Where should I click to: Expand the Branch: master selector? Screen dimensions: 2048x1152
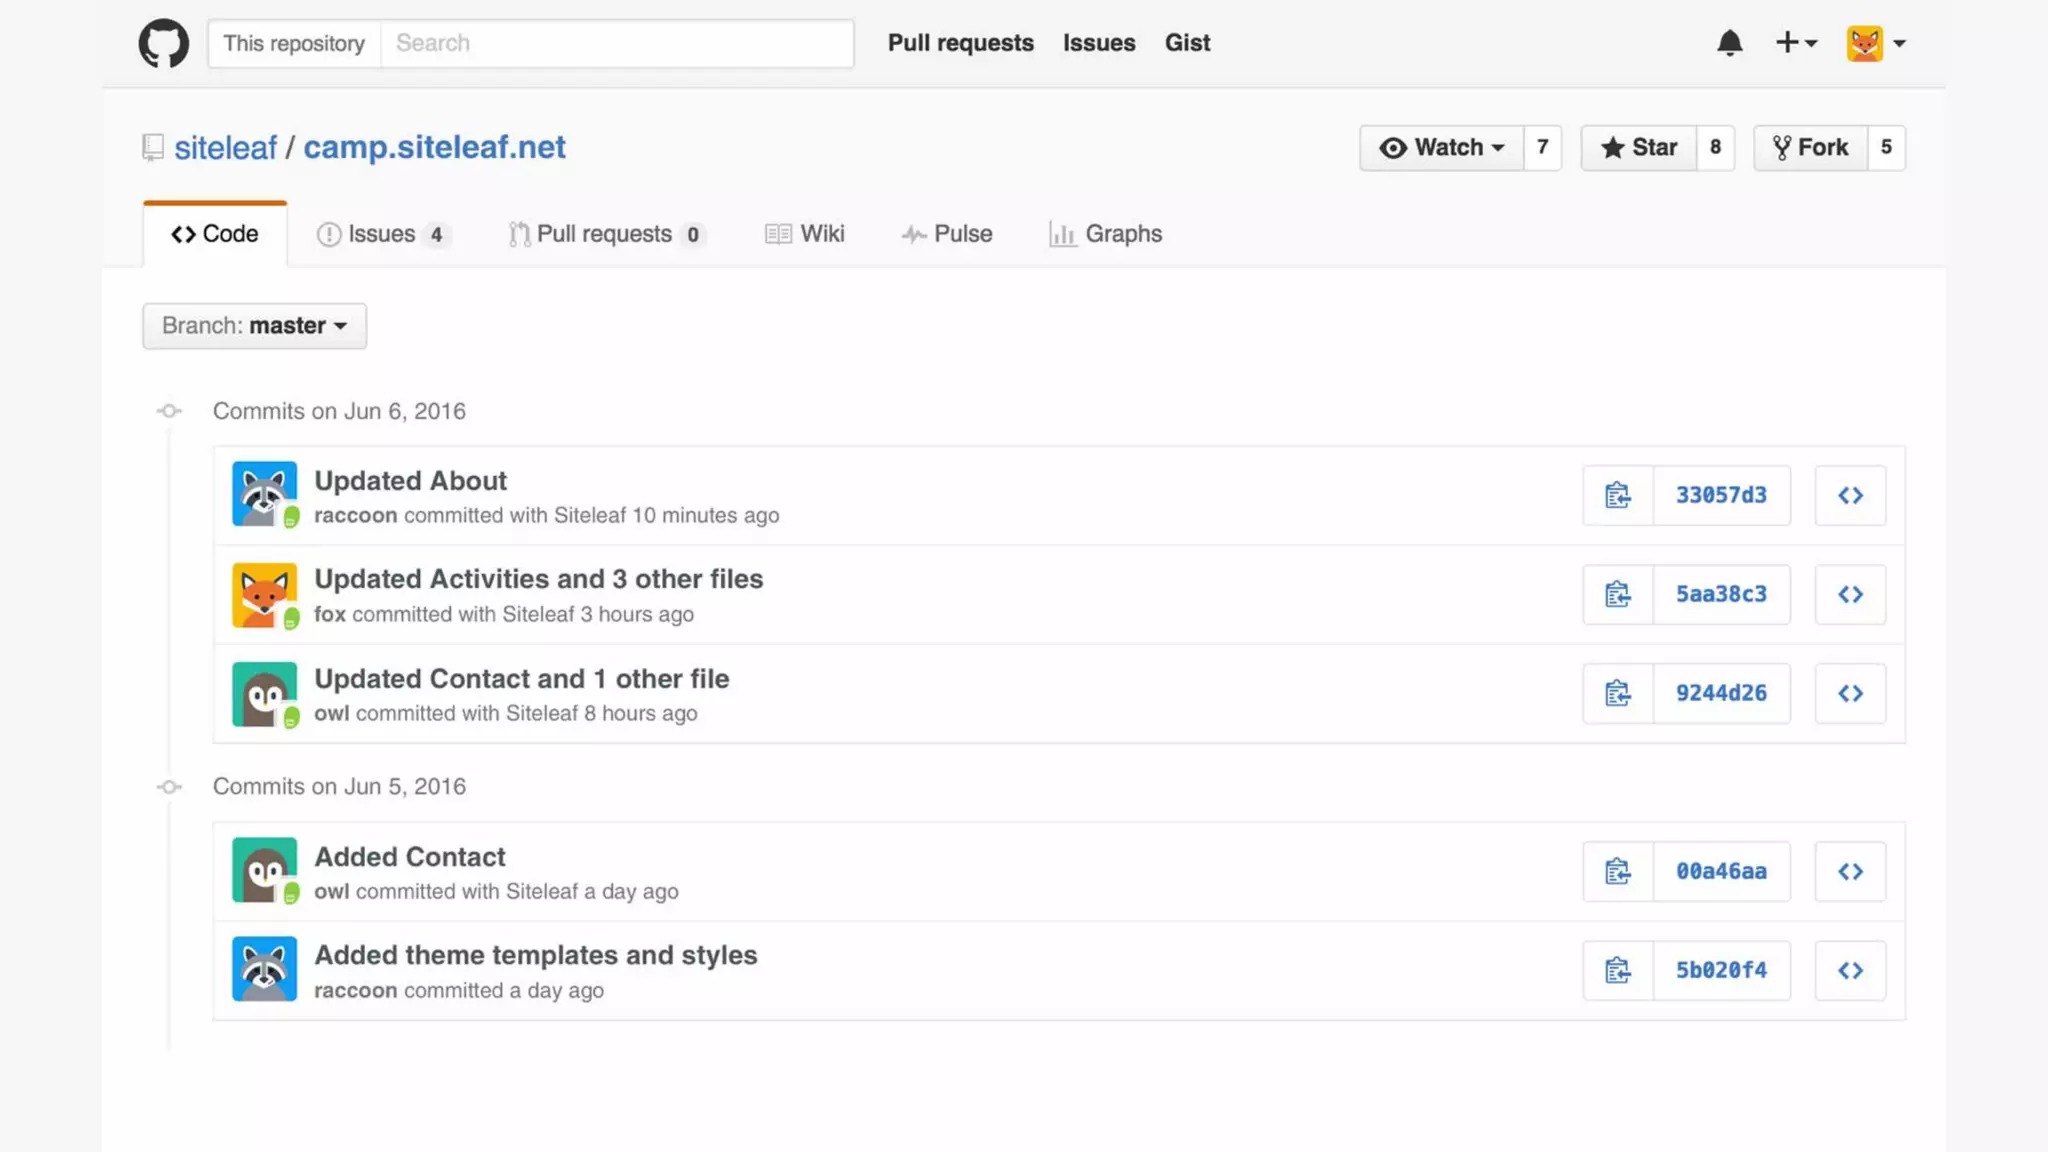254,326
